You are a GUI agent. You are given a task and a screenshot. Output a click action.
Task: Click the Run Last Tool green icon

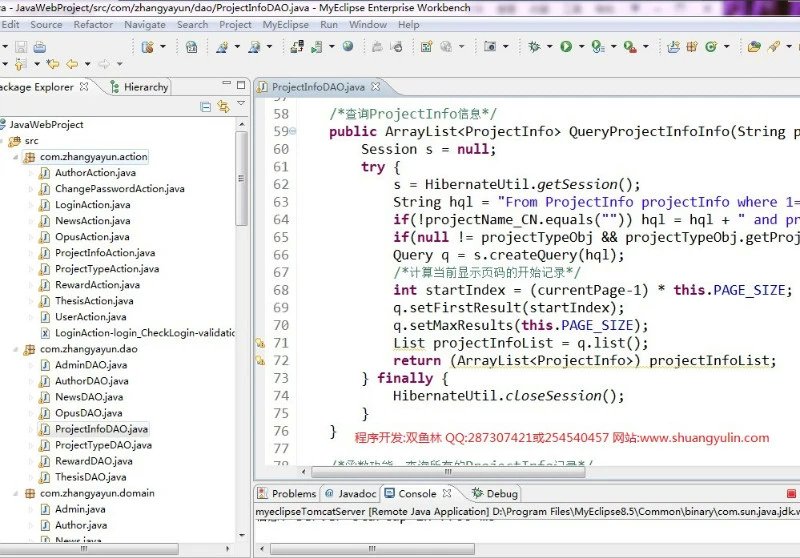pyautogui.click(x=598, y=47)
